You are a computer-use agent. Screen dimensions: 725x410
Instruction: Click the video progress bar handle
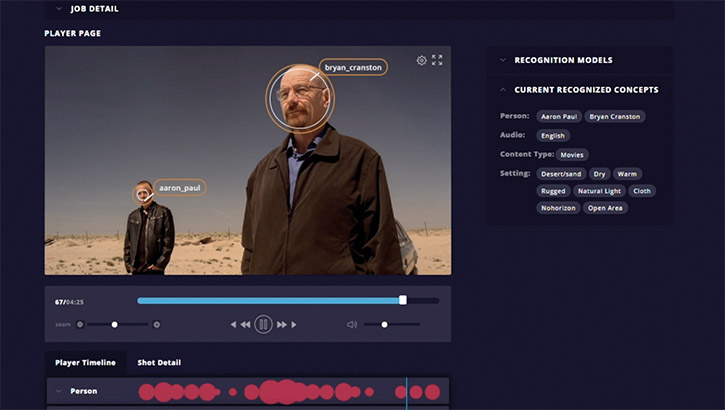pyautogui.click(x=403, y=300)
